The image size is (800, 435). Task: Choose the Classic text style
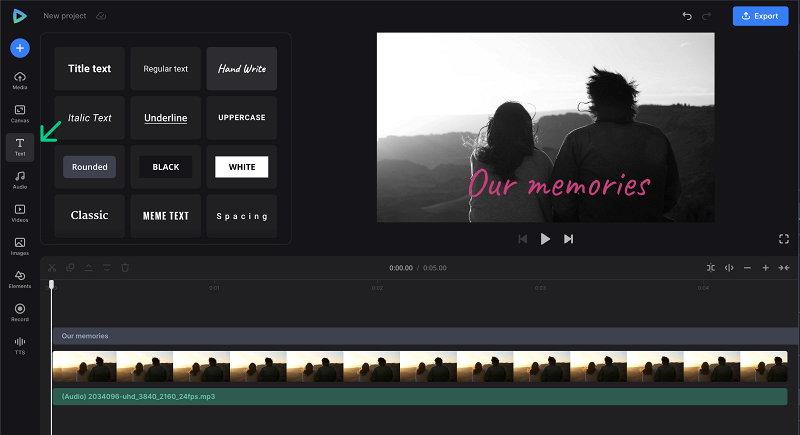click(x=89, y=216)
